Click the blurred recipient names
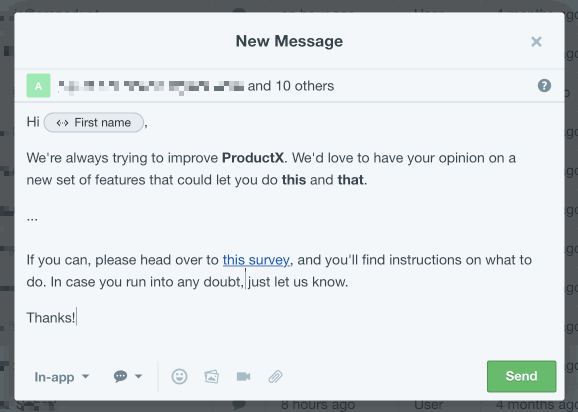This screenshot has width=578, height=412. click(x=151, y=87)
